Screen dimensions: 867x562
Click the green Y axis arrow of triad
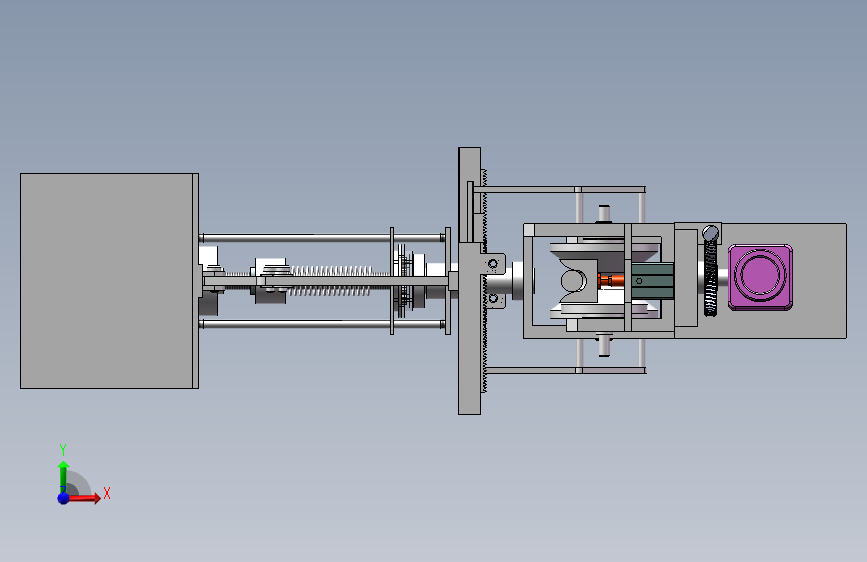(x=64, y=476)
